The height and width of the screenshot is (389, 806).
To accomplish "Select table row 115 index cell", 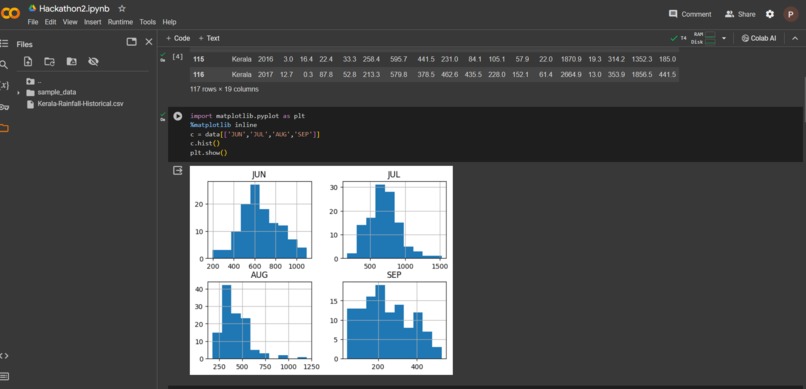I will (x=198, y=60).
